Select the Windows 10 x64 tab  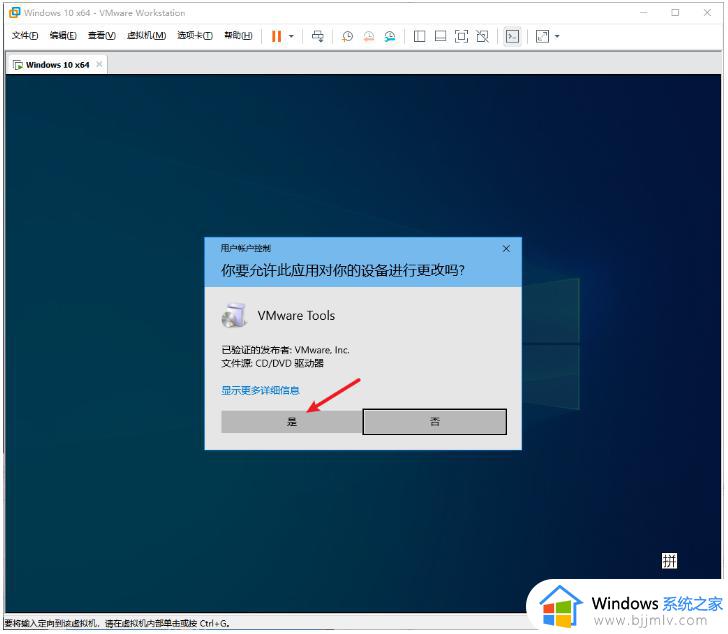click(x=57, y=65)
